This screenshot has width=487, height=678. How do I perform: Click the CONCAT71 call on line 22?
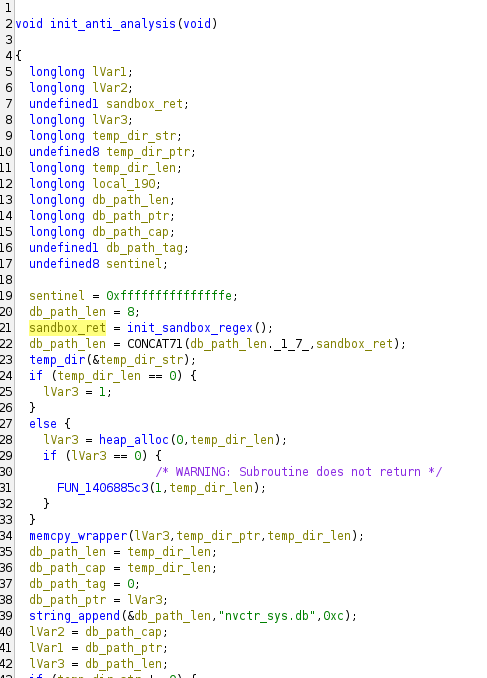155,344
